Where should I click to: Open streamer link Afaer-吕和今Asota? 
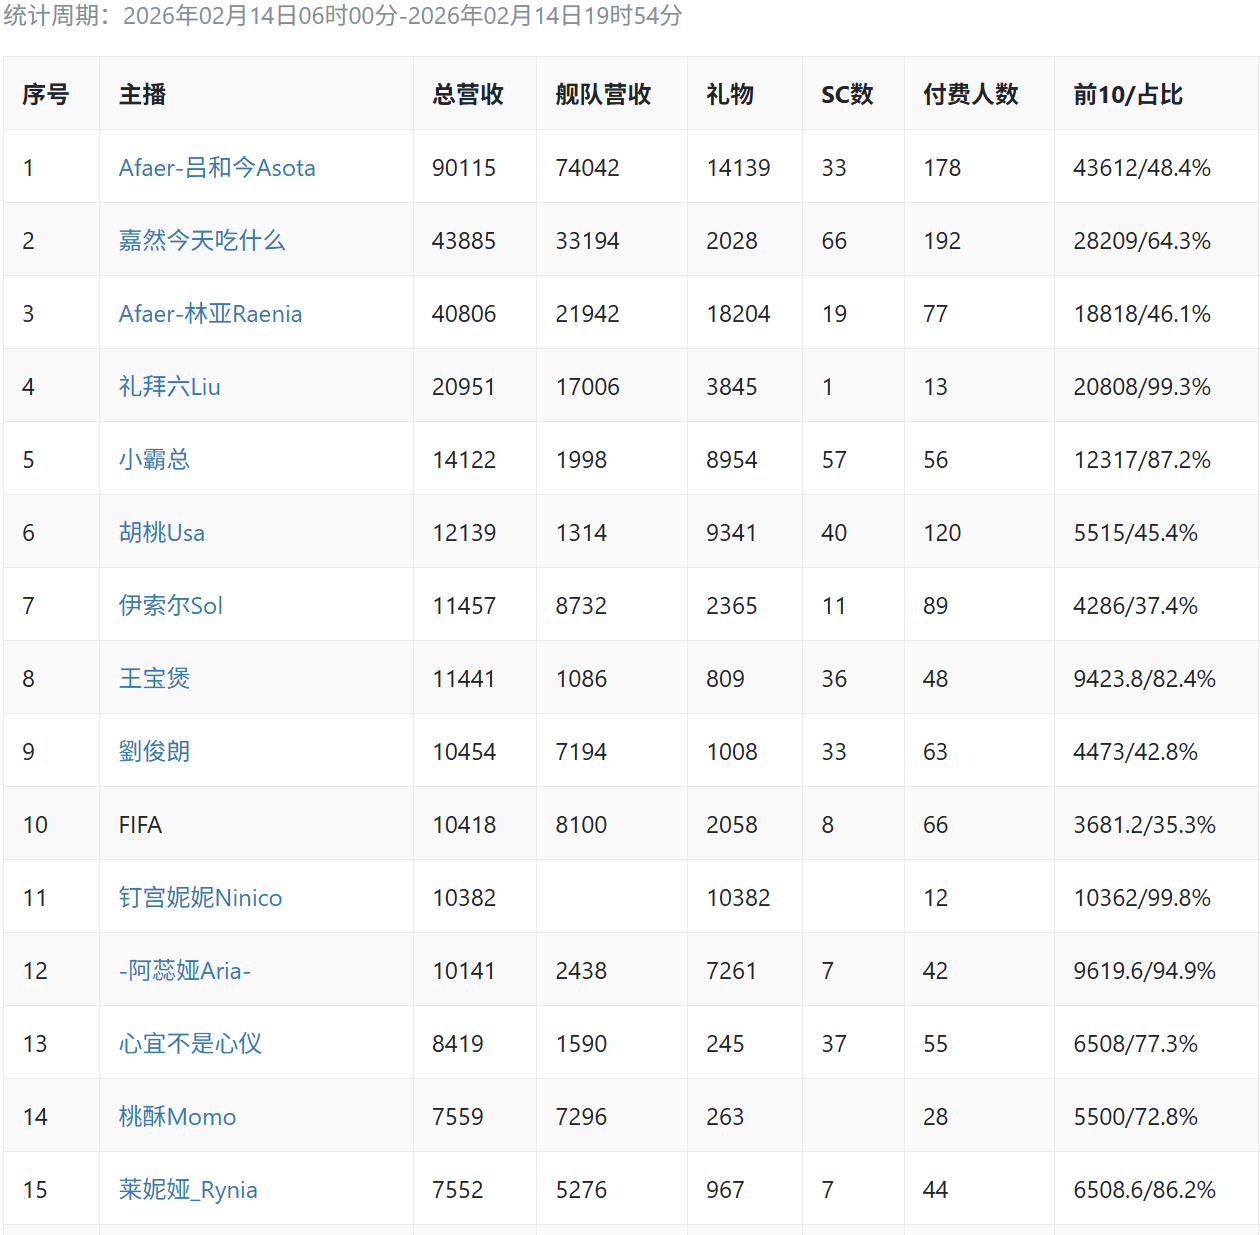point(217,168)
